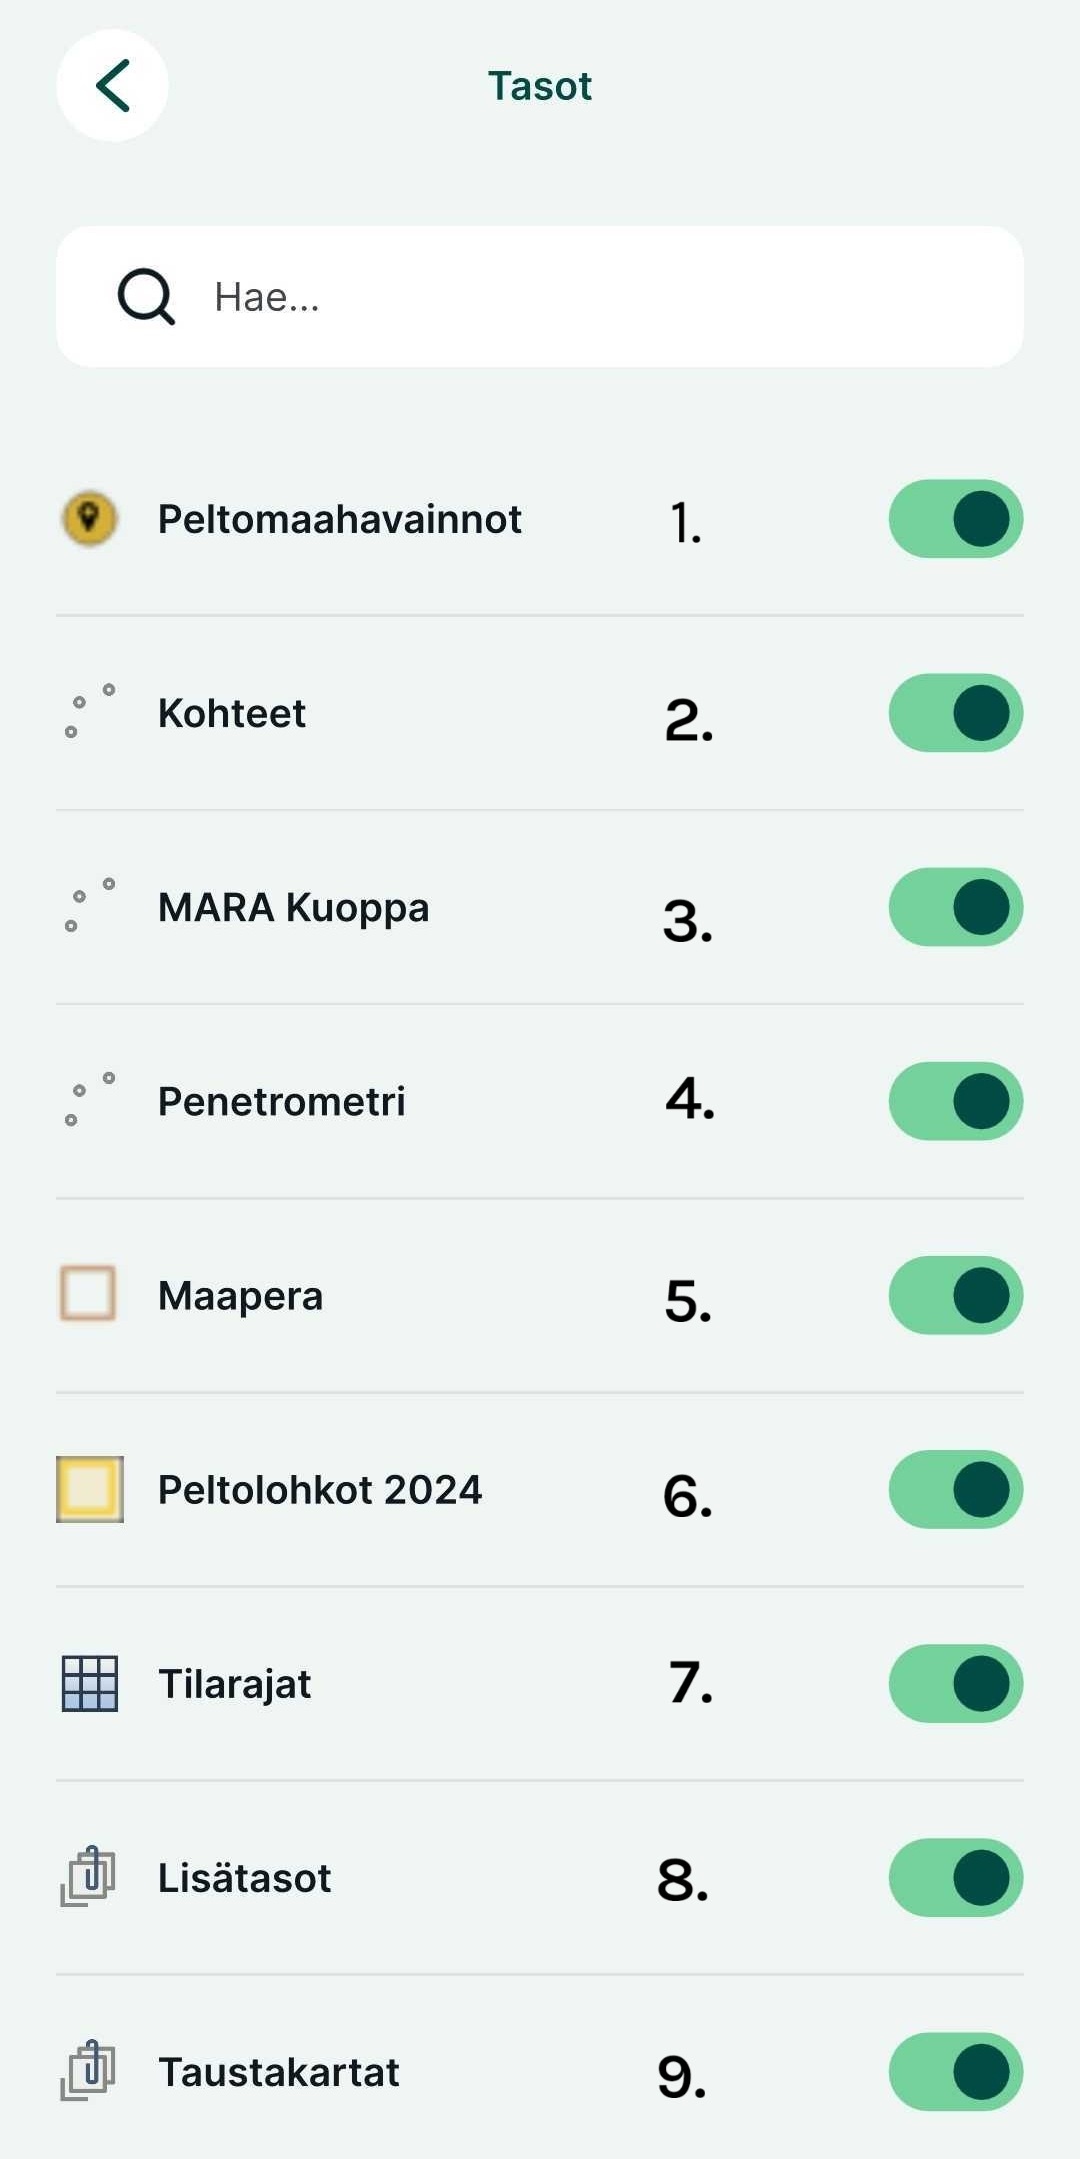Go back using the arrow button
This screenshot has height=2159, width=1080.
click(x=112, y=86)
